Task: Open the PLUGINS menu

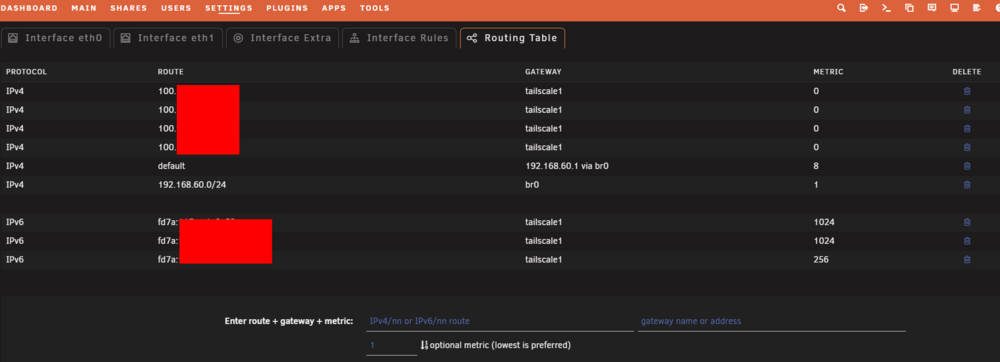Action: pos(287,8)
